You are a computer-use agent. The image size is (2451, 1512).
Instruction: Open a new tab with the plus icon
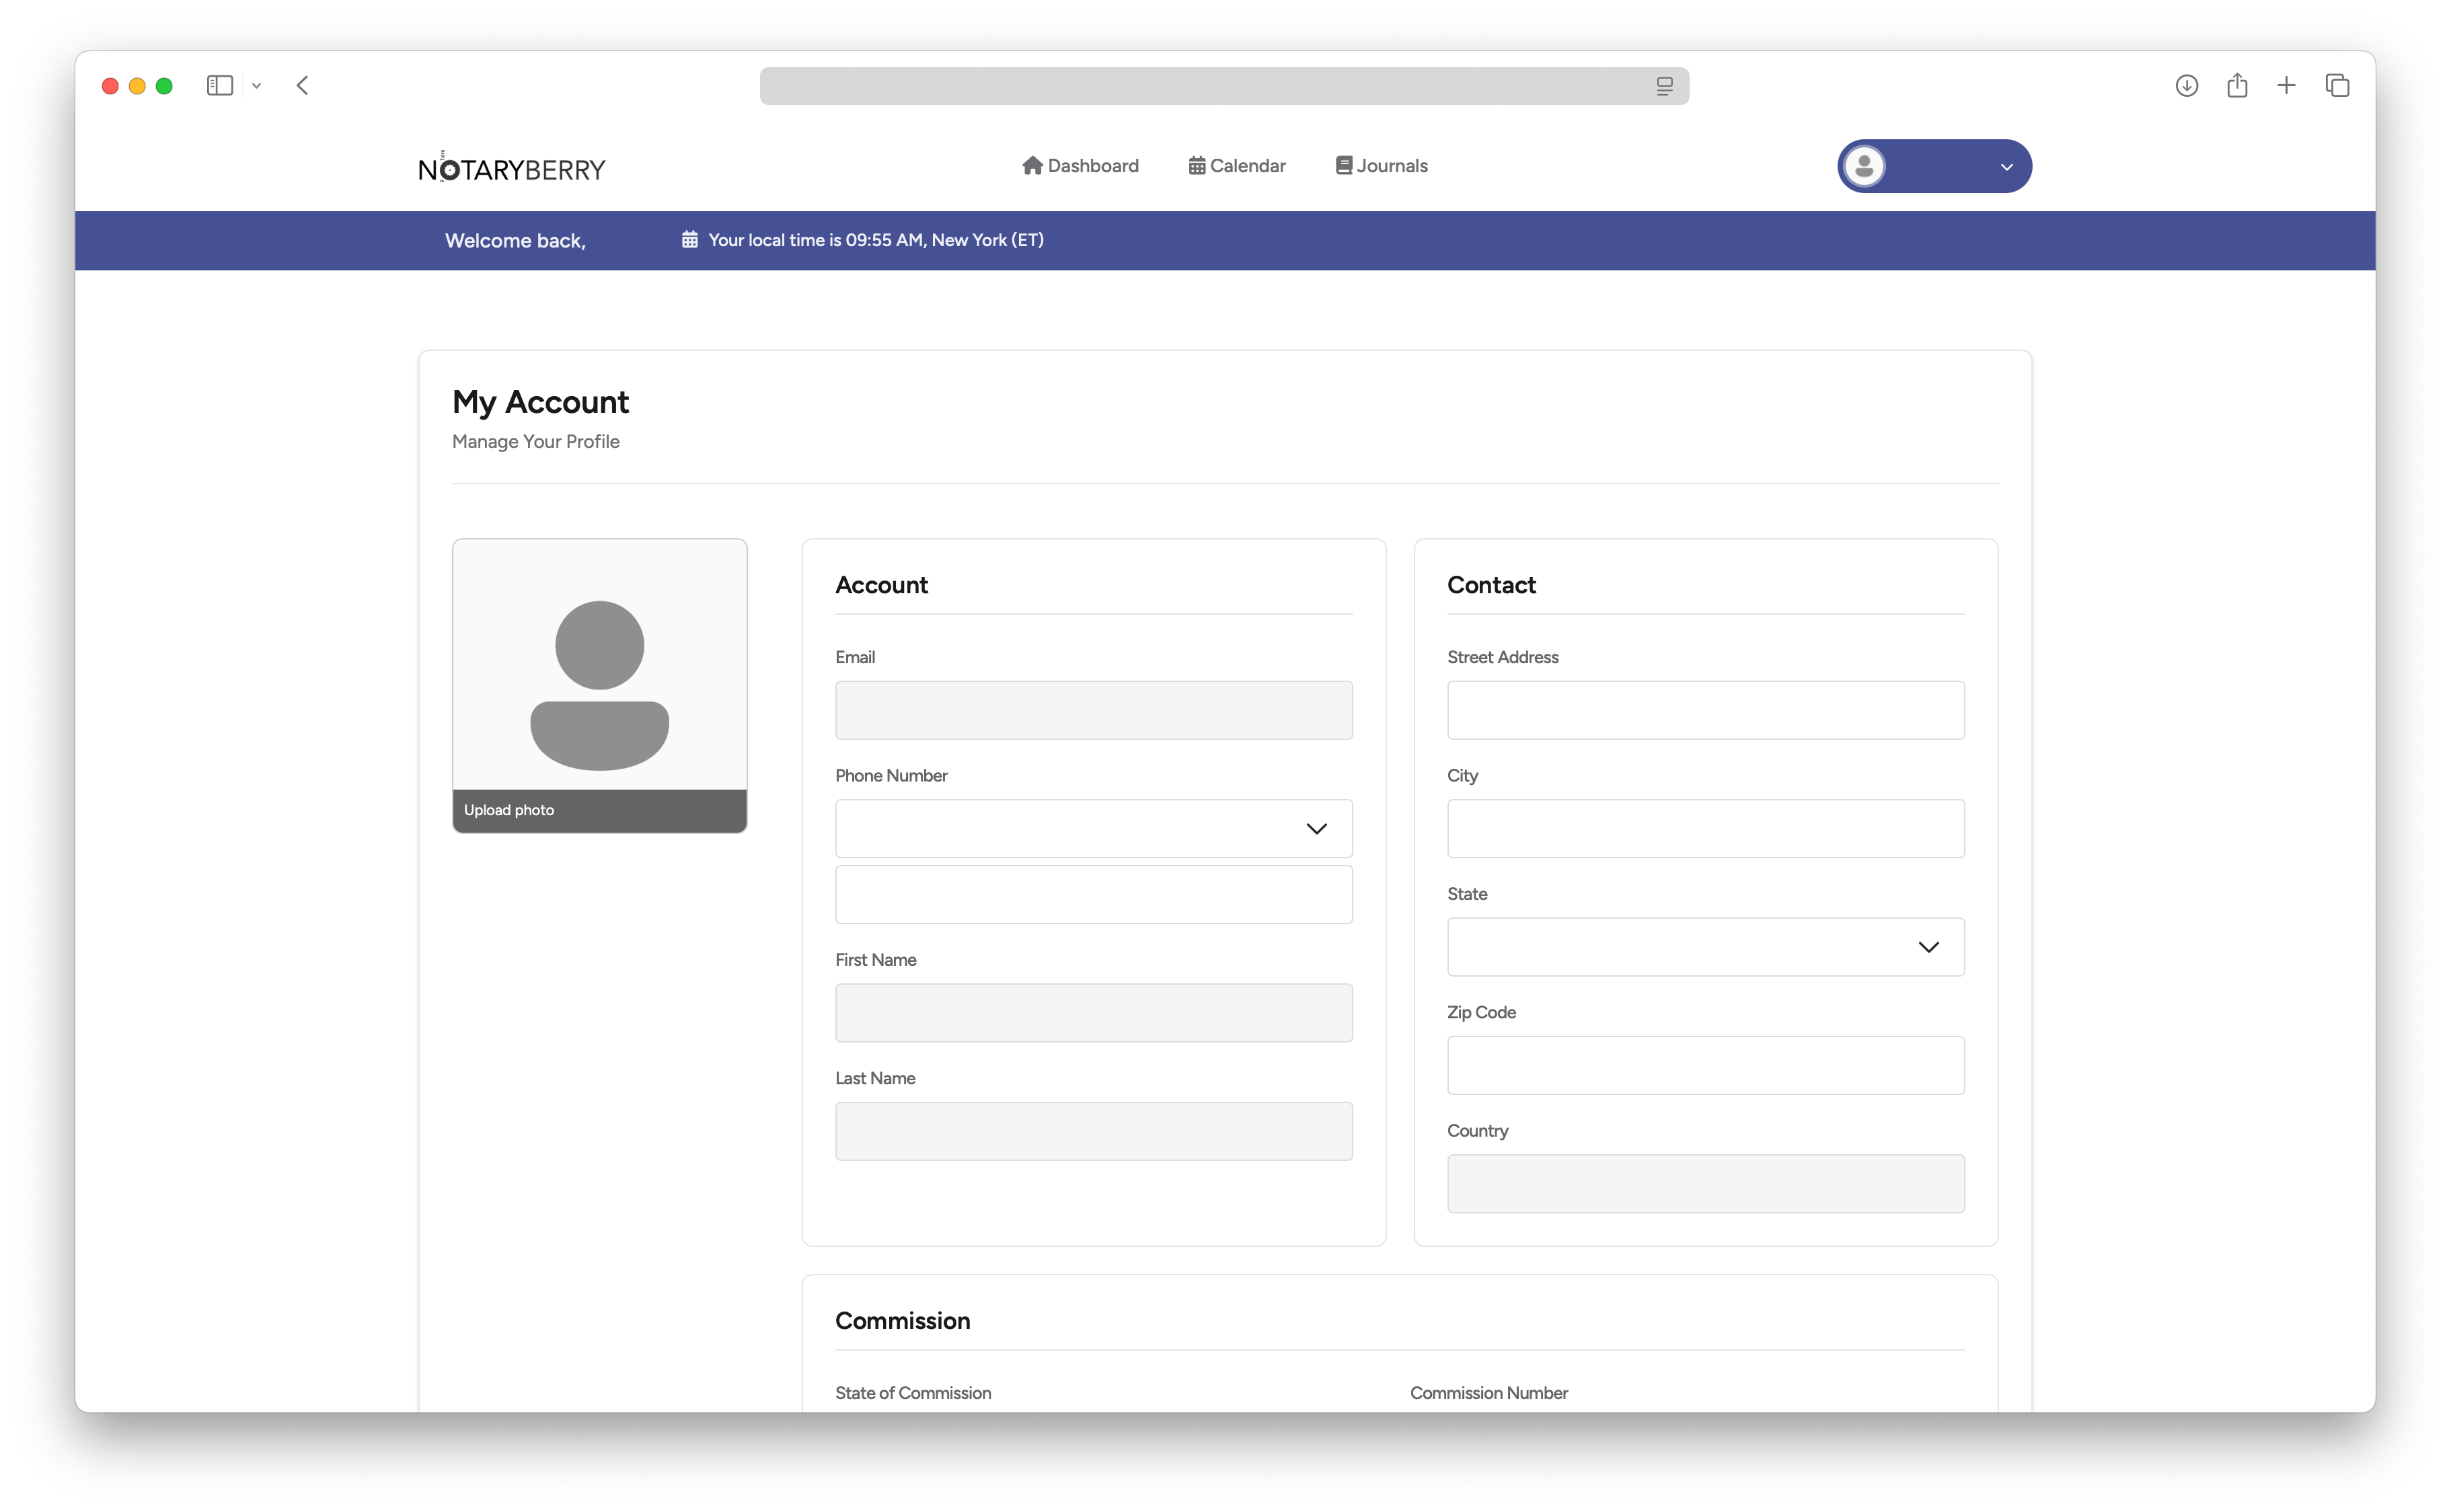click(2287, 85)
